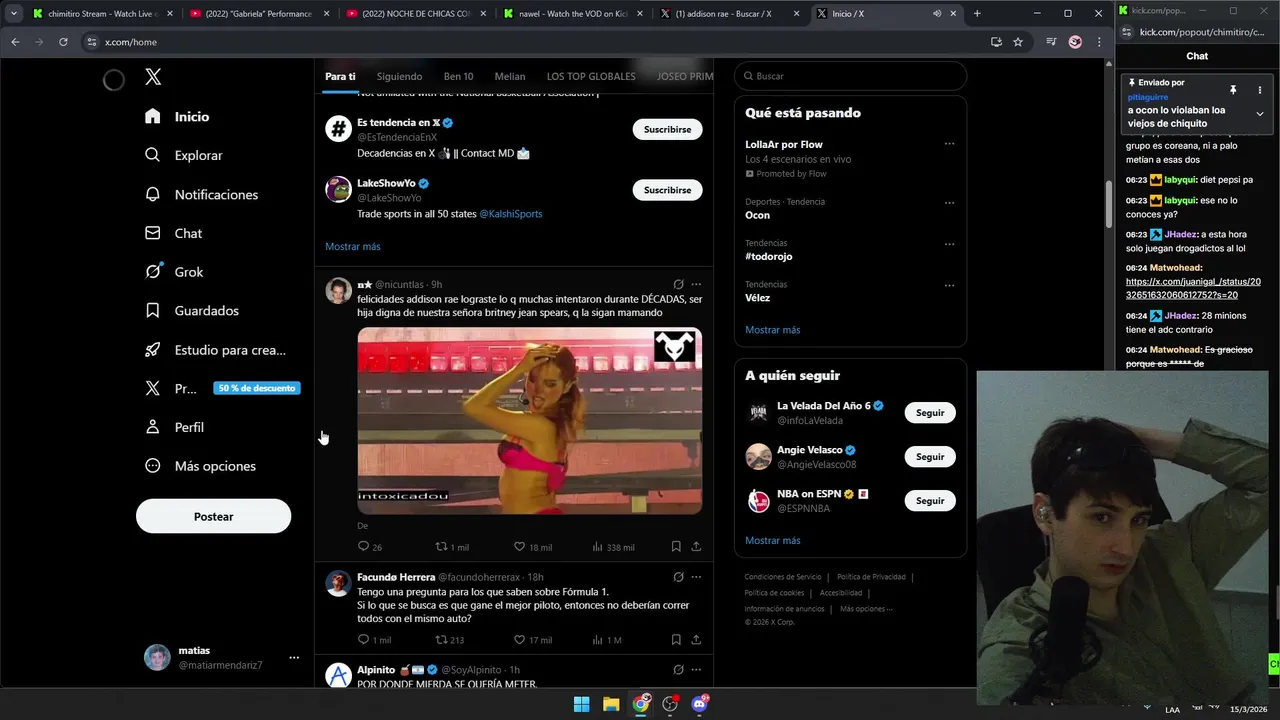Click Grok icon on Facundo Herrera tweet

click(678, 577)
